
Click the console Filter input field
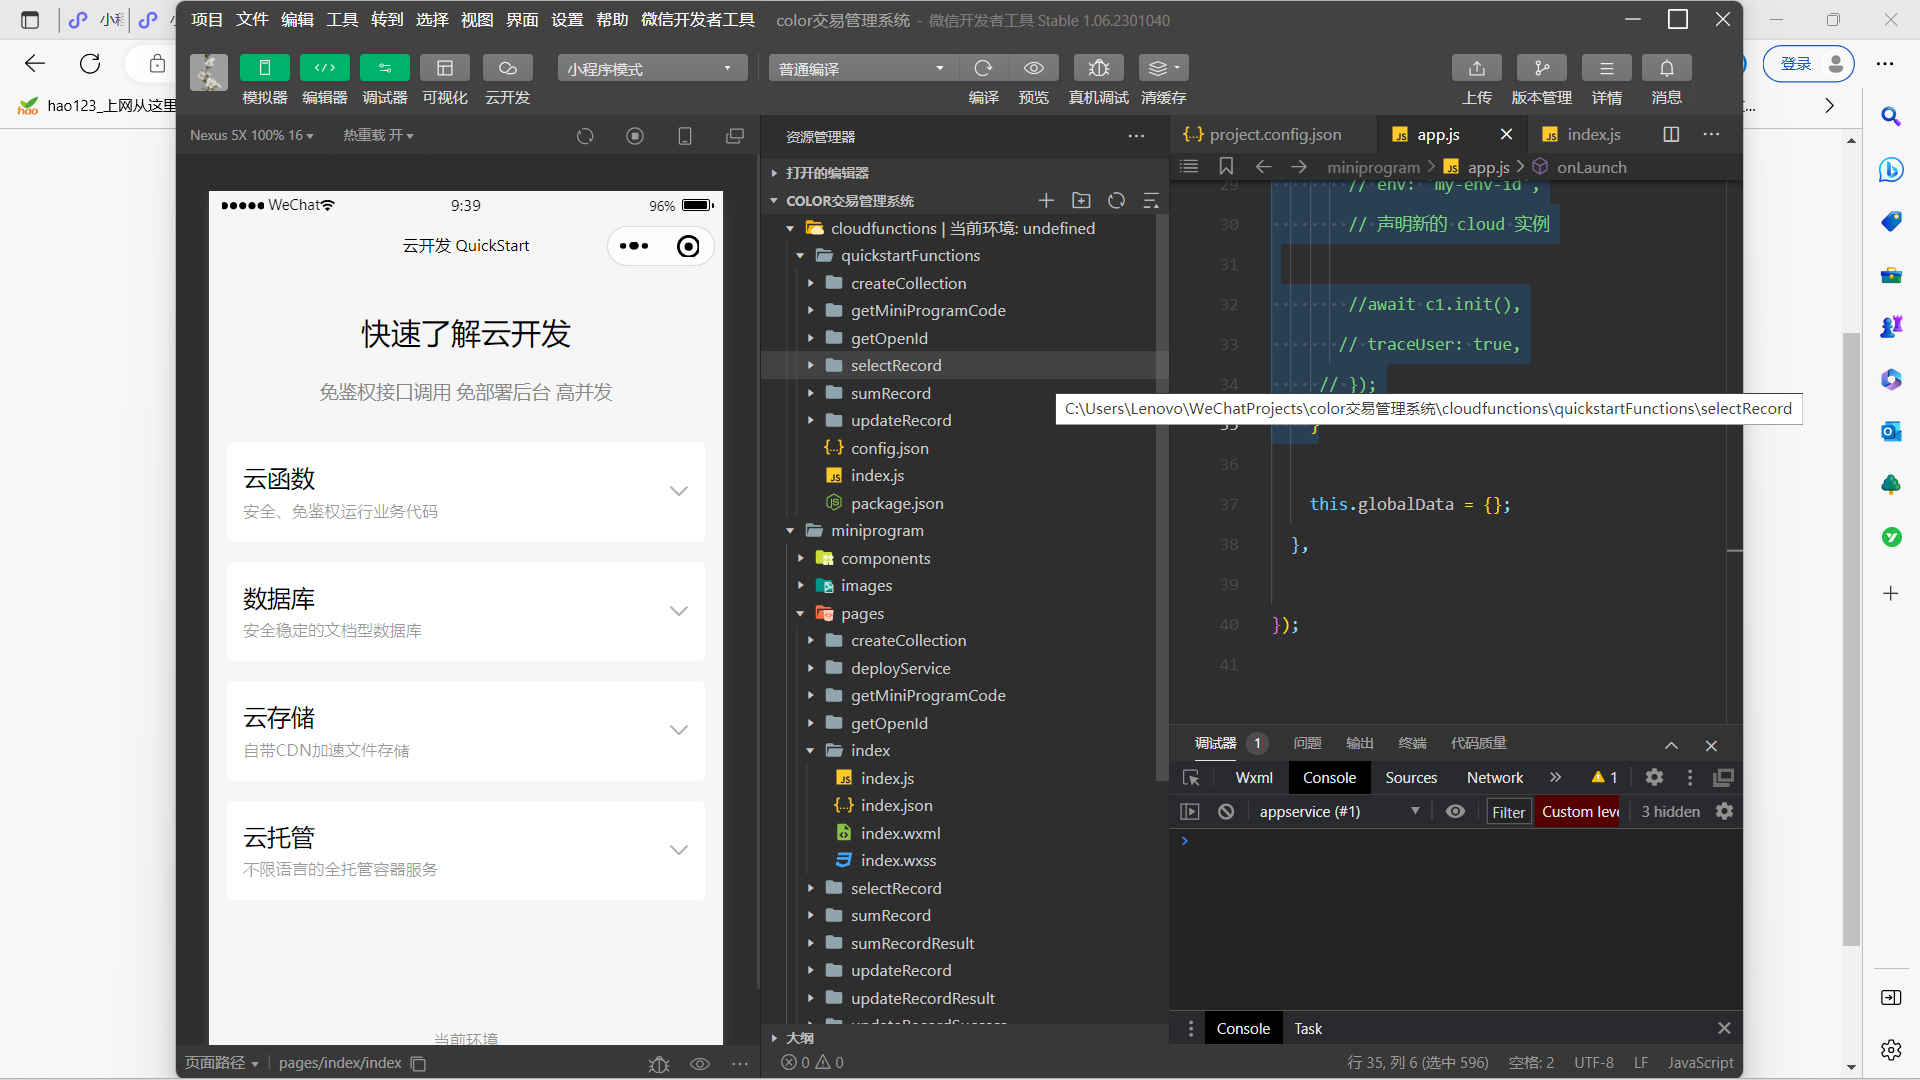[1508, 812]
